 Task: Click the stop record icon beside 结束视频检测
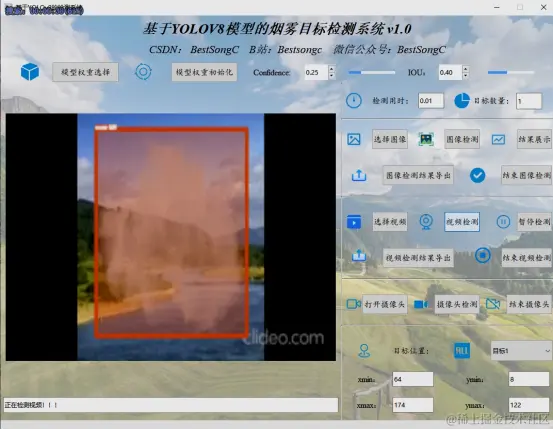[483, 255]
